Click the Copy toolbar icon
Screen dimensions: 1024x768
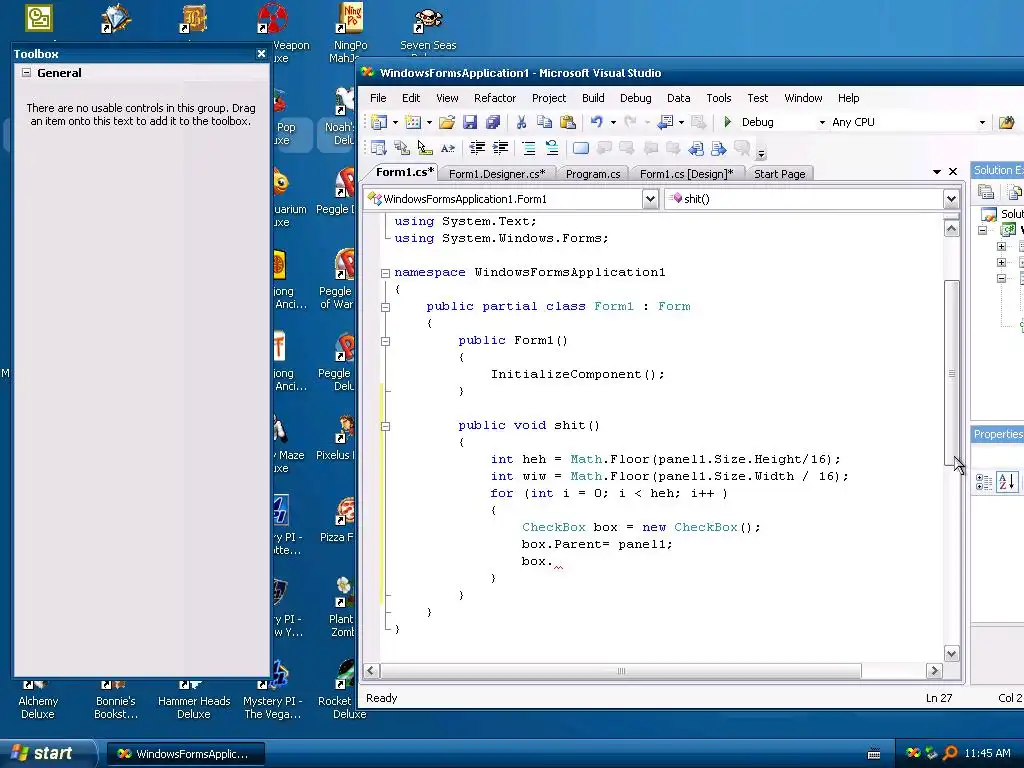click(544, 122)
